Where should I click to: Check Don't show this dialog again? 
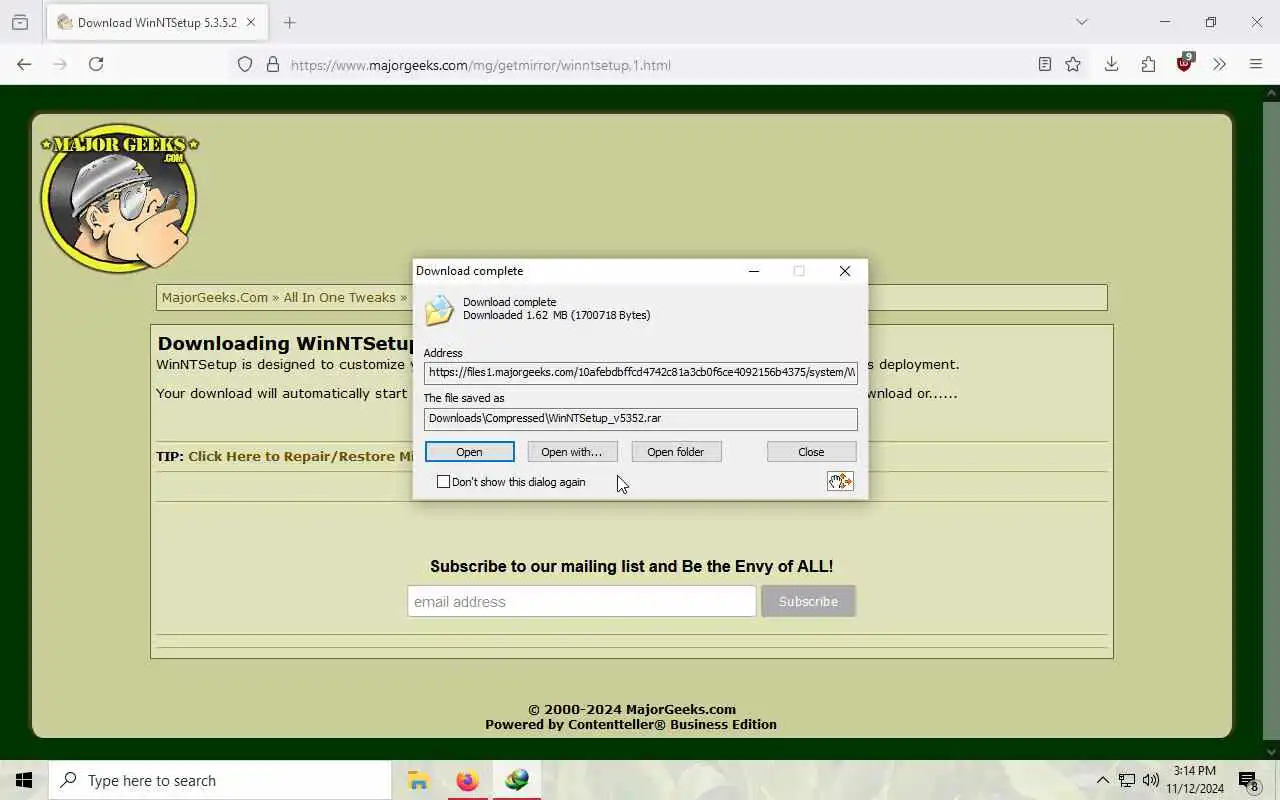(x=443, y=482)
